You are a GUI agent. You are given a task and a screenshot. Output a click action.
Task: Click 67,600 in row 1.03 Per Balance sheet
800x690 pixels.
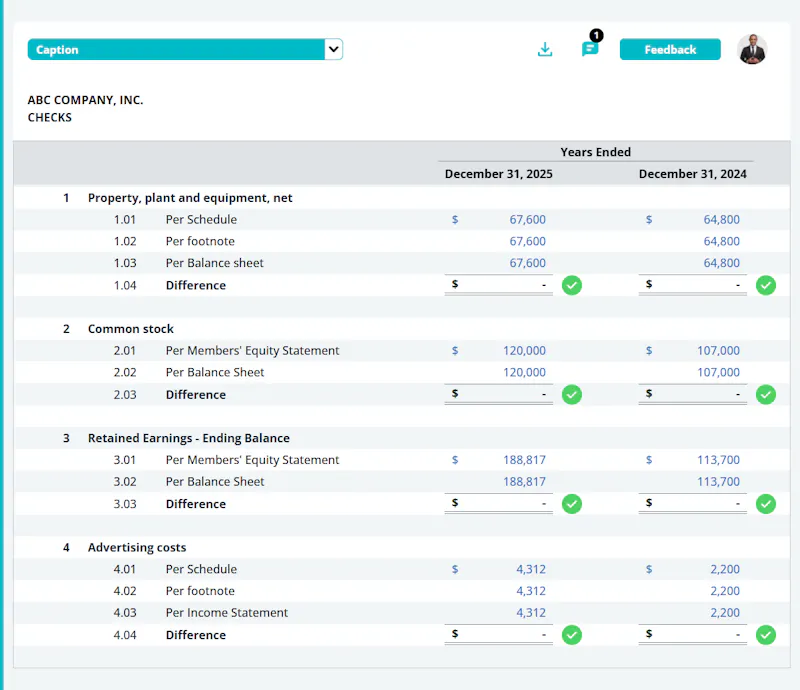coord(528,263)
